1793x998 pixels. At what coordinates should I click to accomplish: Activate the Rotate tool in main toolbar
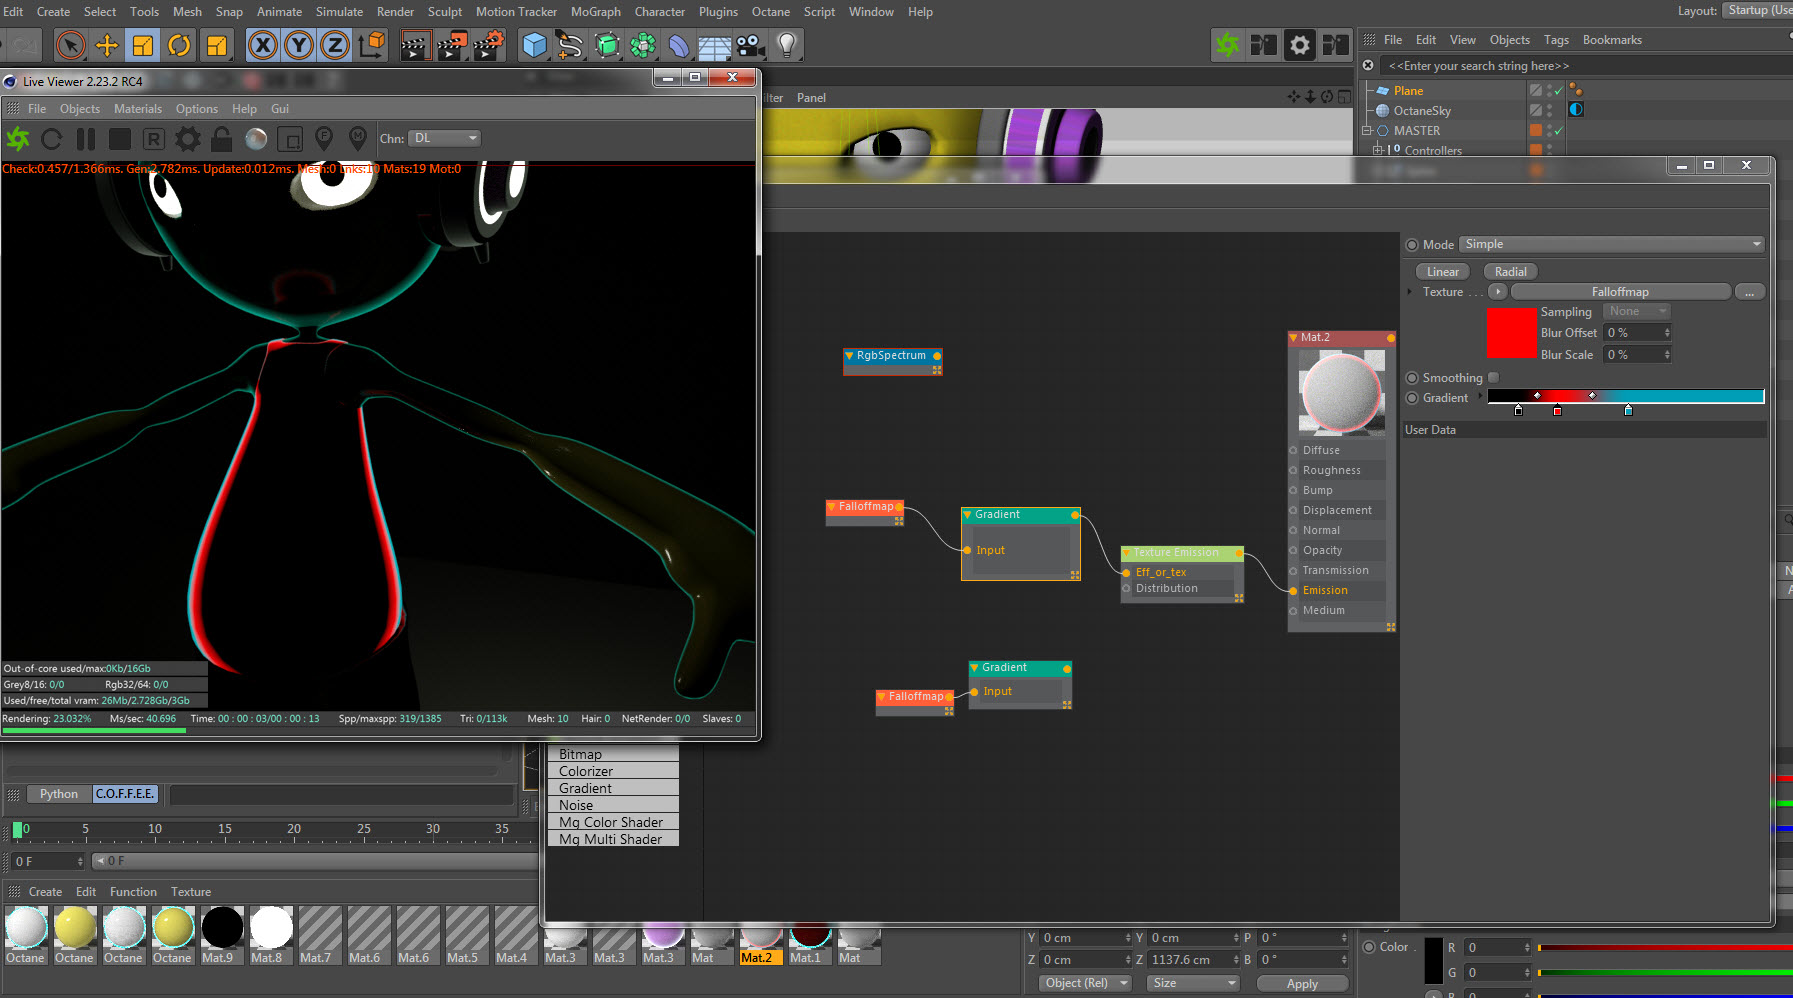[179, 45]
